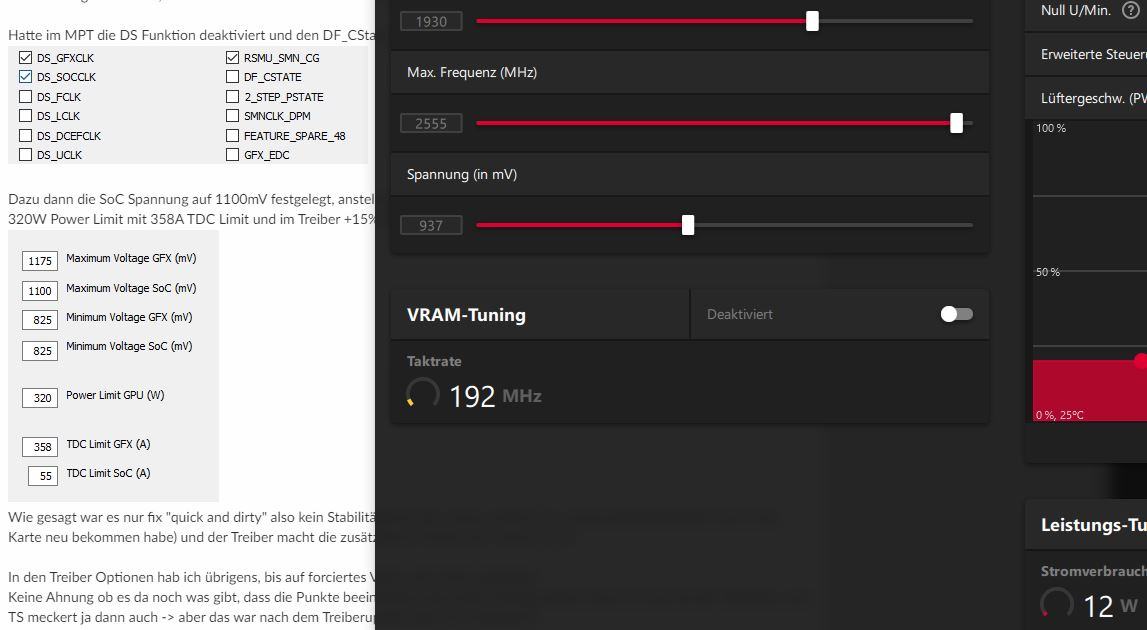Click the 1930 MHz value field
Viewport: 1147px width, 630px height.
(431, 21)
